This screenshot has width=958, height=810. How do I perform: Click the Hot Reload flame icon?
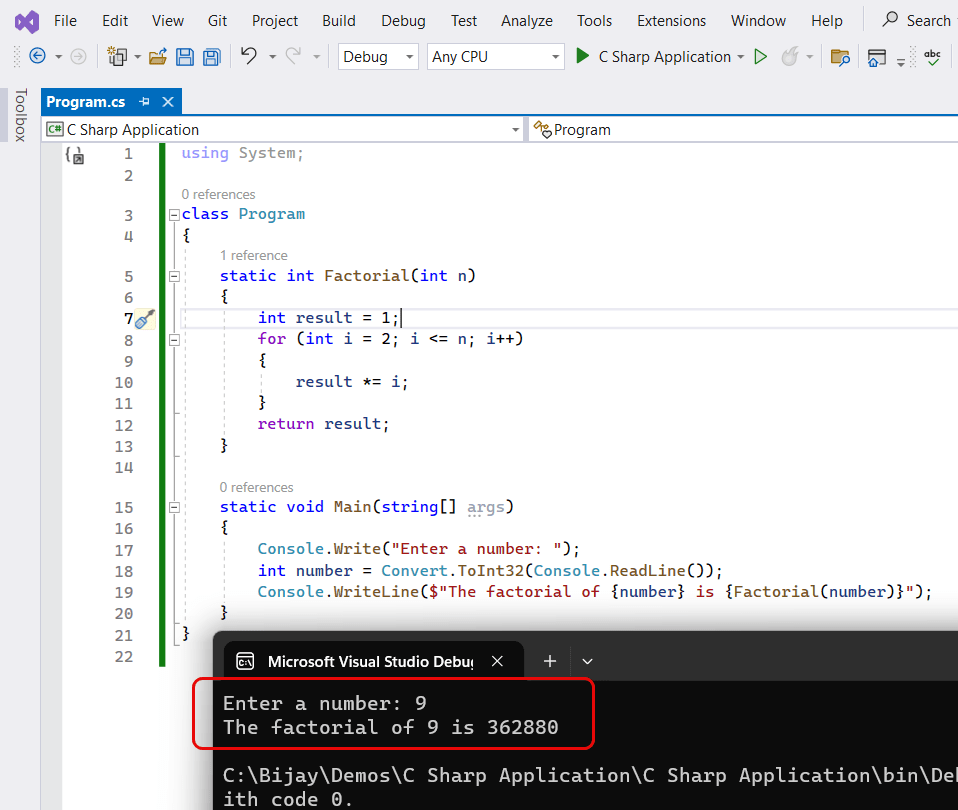click(x=789, y=57)
